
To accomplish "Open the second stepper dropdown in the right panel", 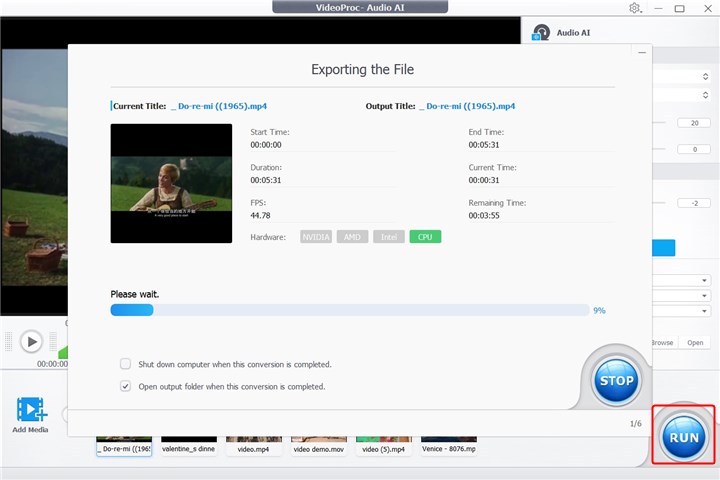I will tap(705, 95).
